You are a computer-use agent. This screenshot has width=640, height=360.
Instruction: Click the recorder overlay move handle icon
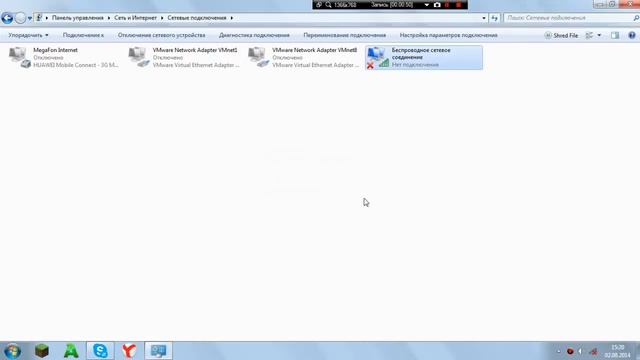pos(319,5)
